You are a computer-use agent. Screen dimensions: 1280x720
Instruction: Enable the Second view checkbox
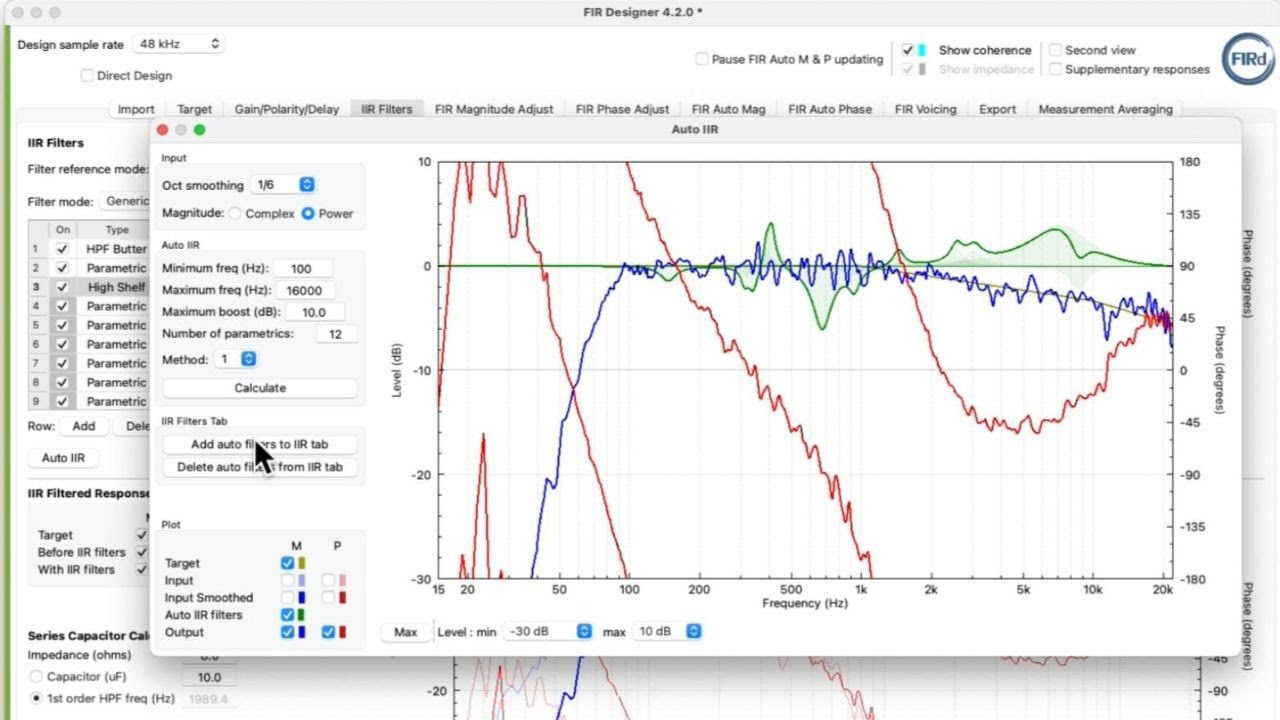[x=1055, y=50]
